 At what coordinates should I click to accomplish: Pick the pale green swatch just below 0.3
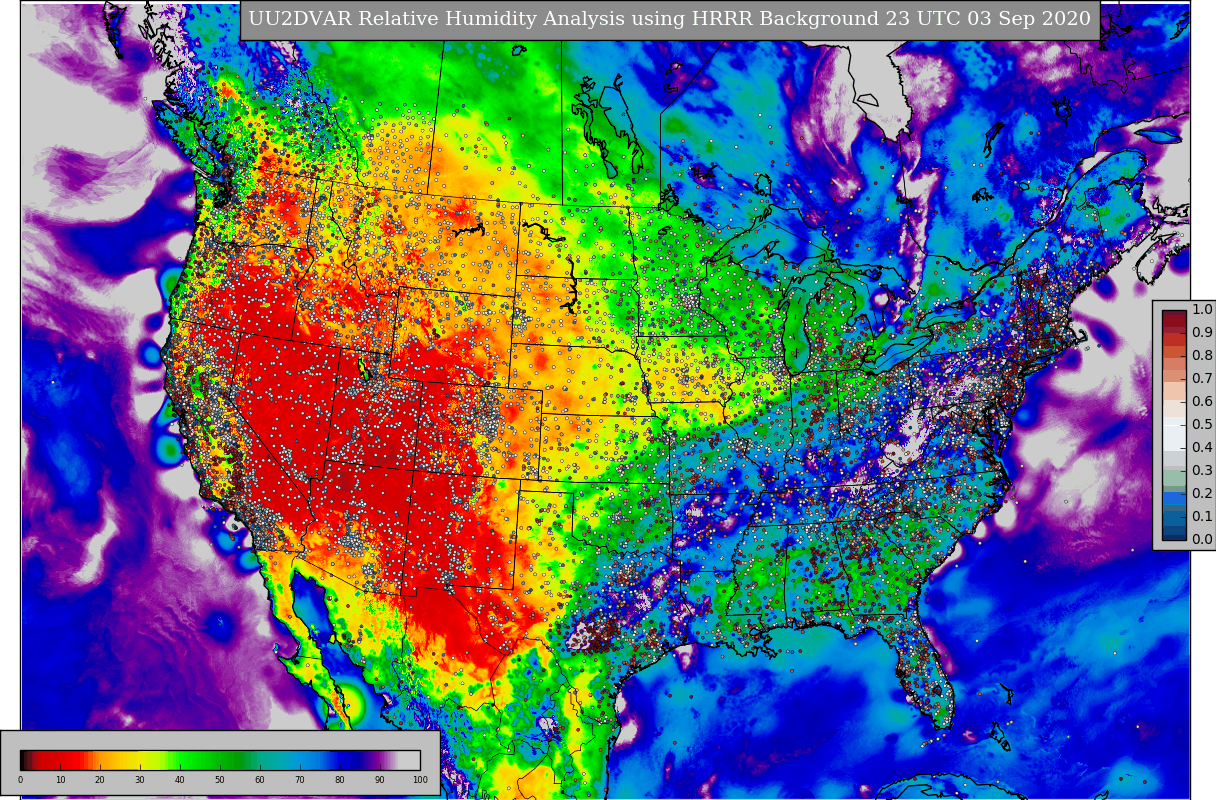point(1174,477)
